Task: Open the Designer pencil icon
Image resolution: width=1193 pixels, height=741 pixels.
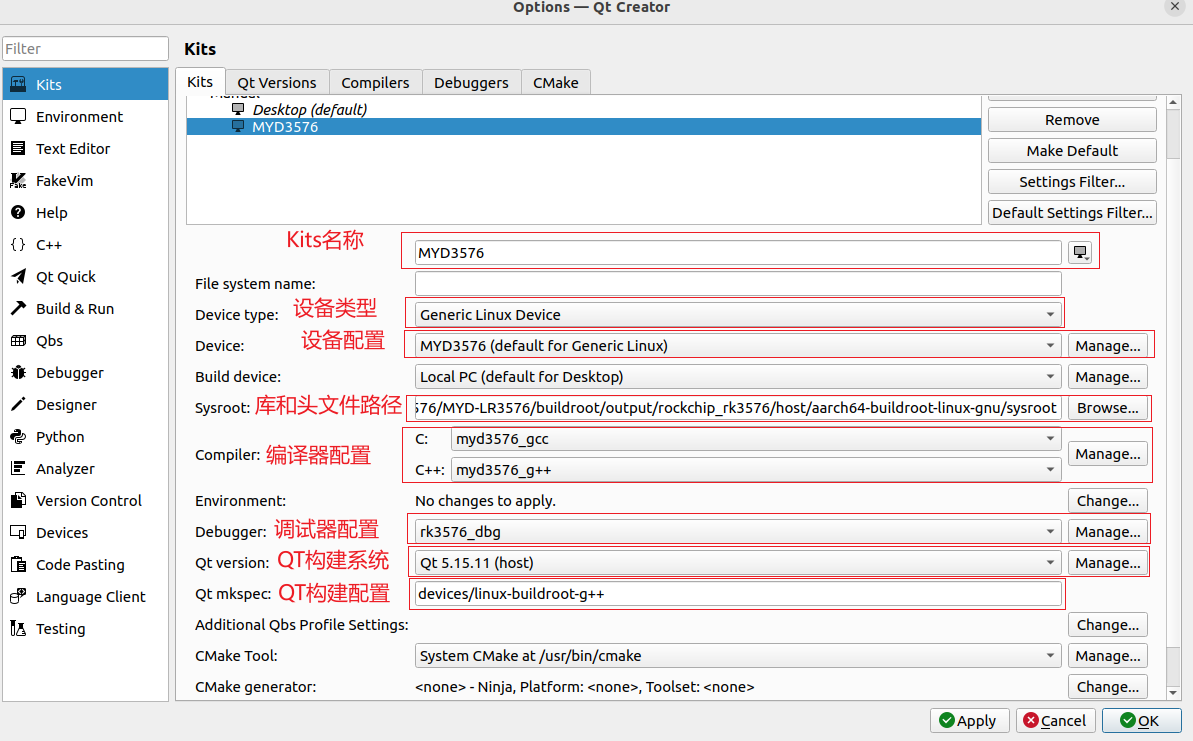Action: (x=18, y=404)
